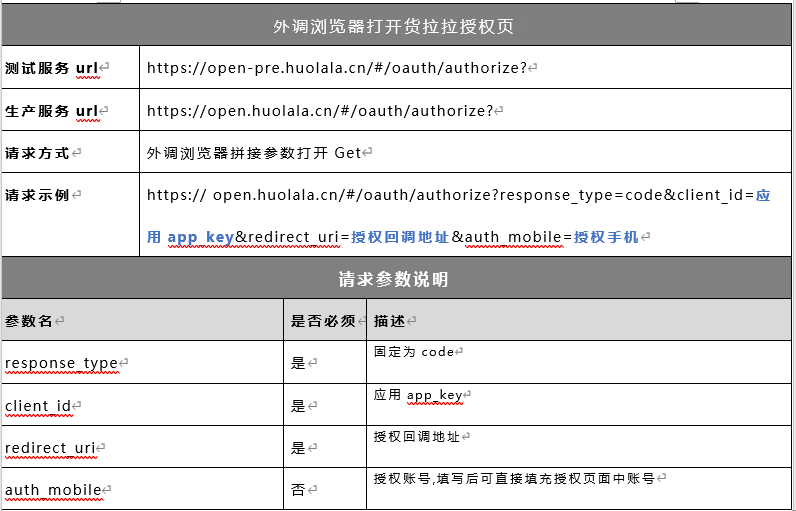Select the '请求方式' label cell
The height and width of the screenshot is (511, 796).
pos(71,152)
